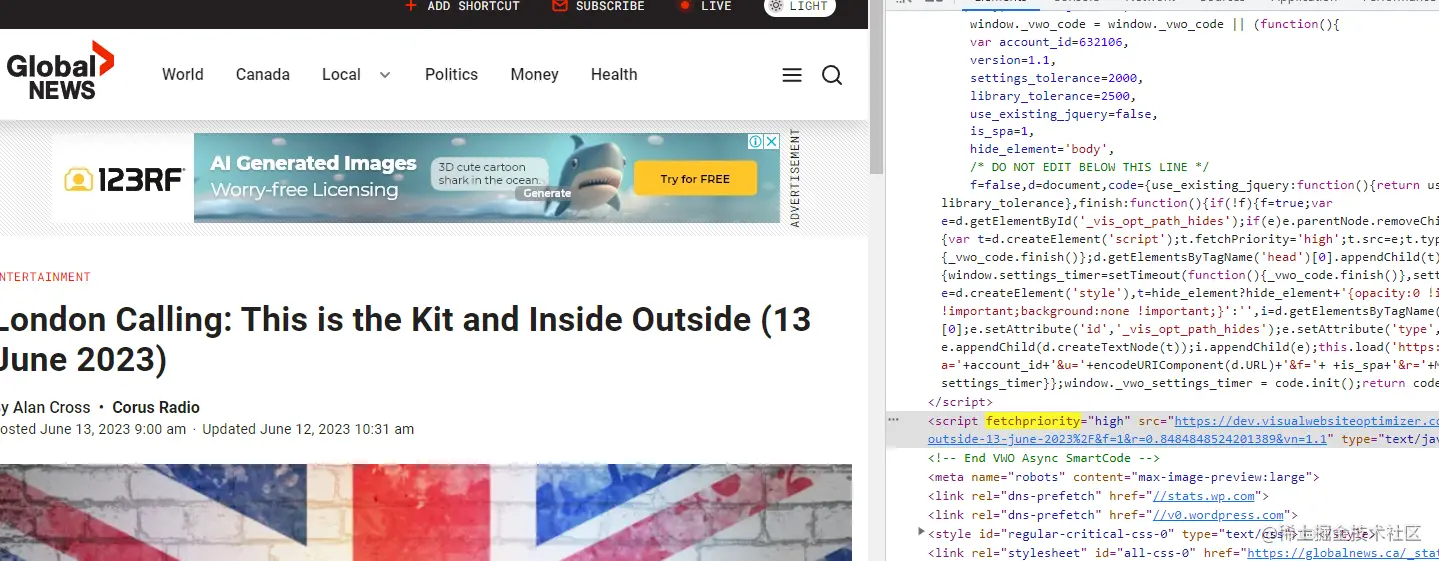The height and width of the screenshot is (561, 1439).
Task: Toggle the Light theme switch
Action: (x=800, y=6)
